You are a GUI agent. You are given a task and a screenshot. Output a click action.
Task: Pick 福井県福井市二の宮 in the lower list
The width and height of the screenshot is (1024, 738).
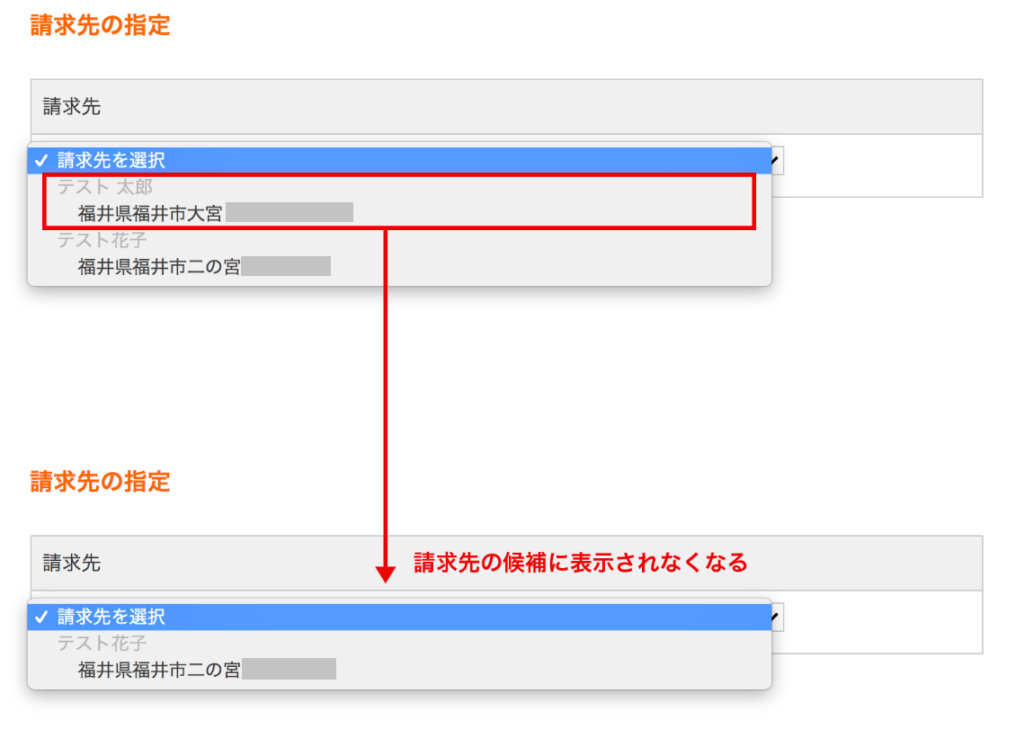click(x=159, y=670)
